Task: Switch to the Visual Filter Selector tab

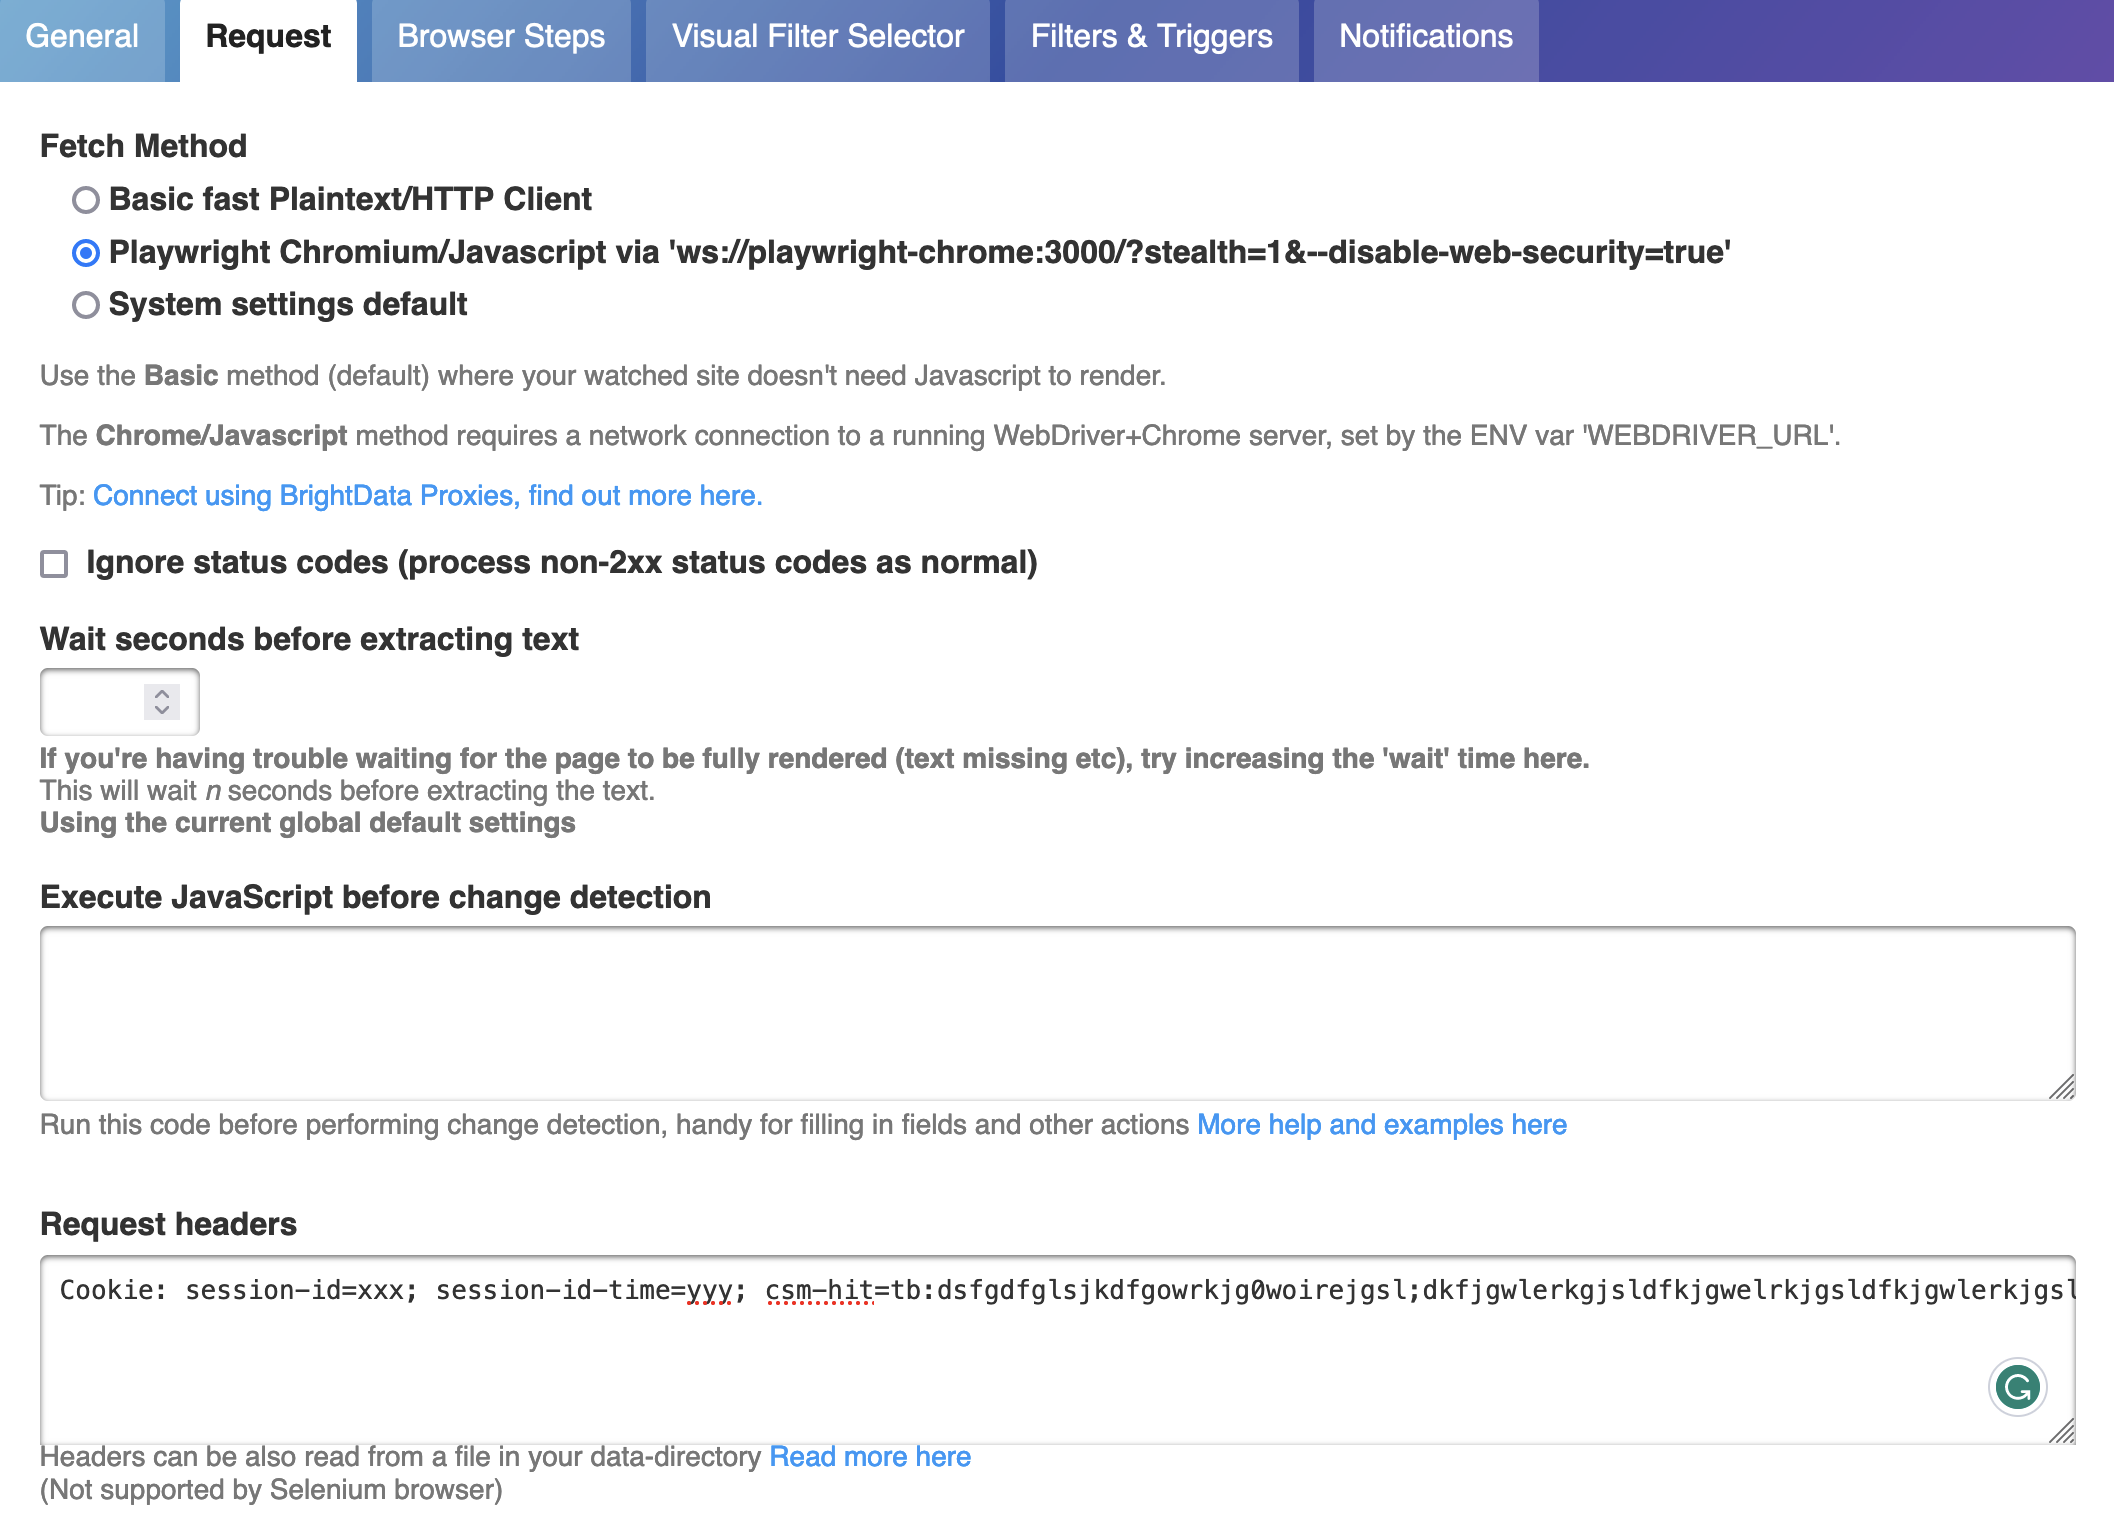Action: click(818, 36)
